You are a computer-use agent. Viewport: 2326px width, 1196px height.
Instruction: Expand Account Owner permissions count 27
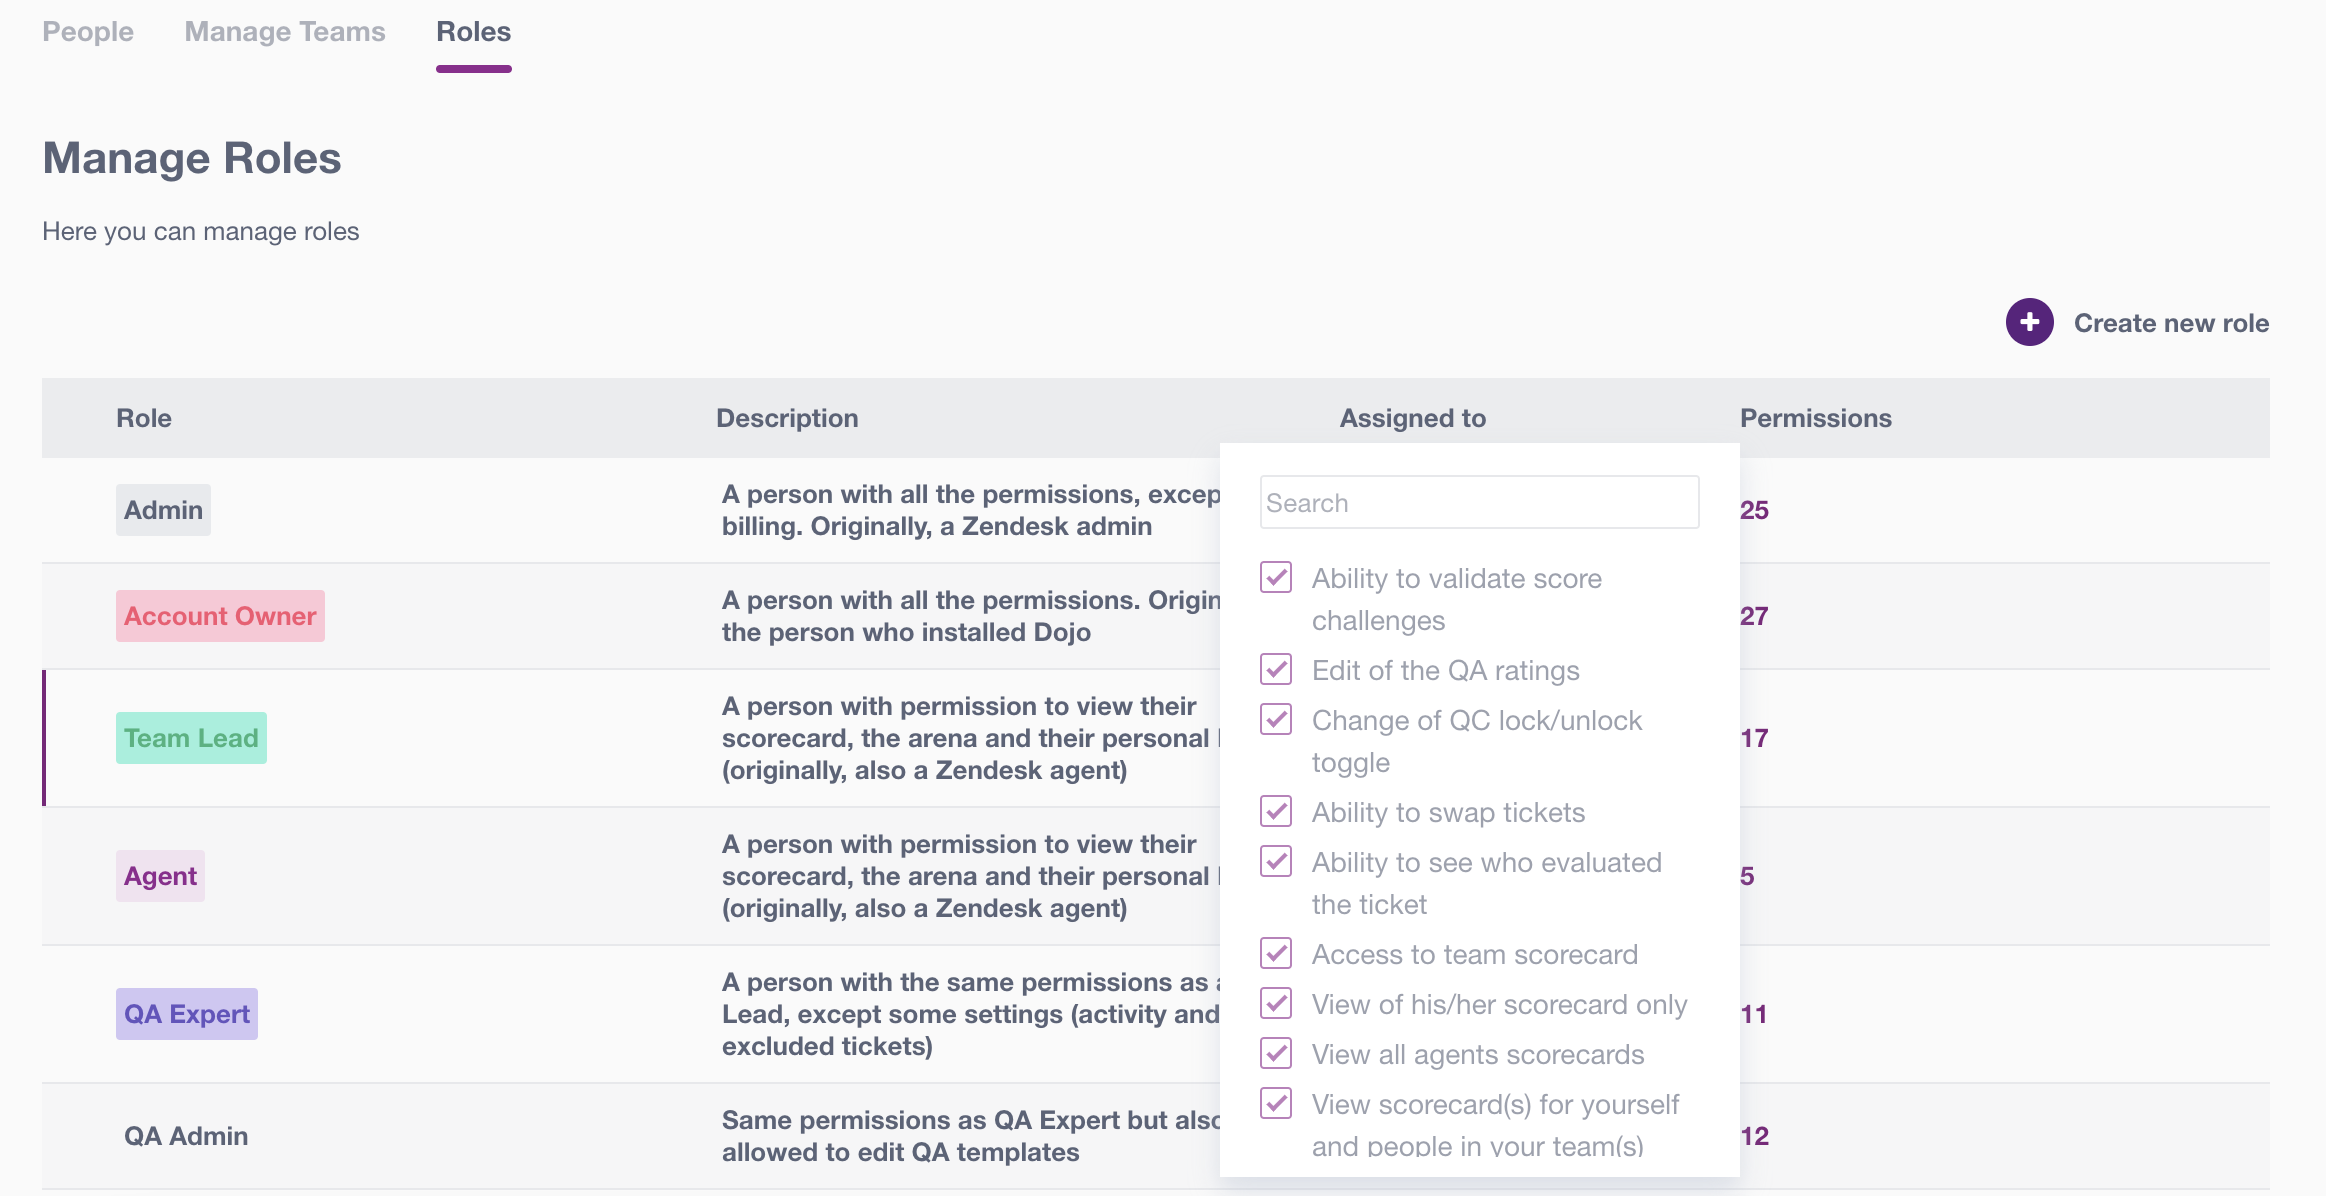pos(1754,616)
